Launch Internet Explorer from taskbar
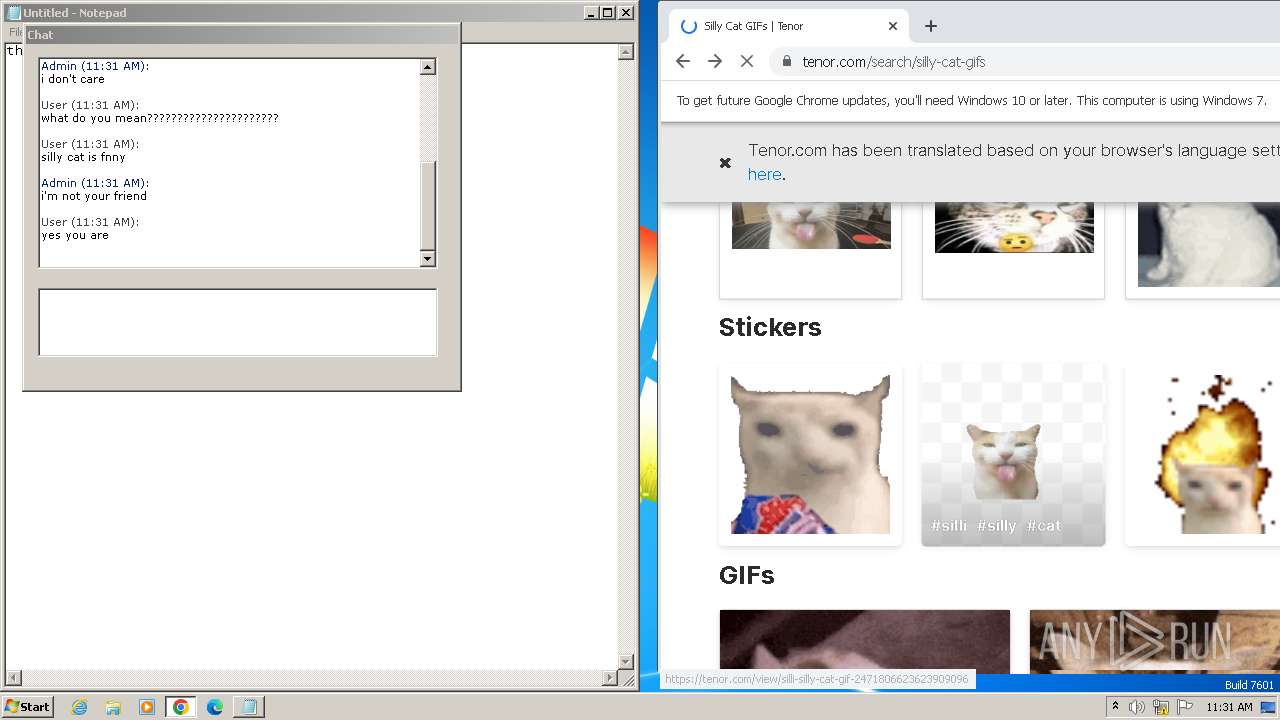 (79, 707)
